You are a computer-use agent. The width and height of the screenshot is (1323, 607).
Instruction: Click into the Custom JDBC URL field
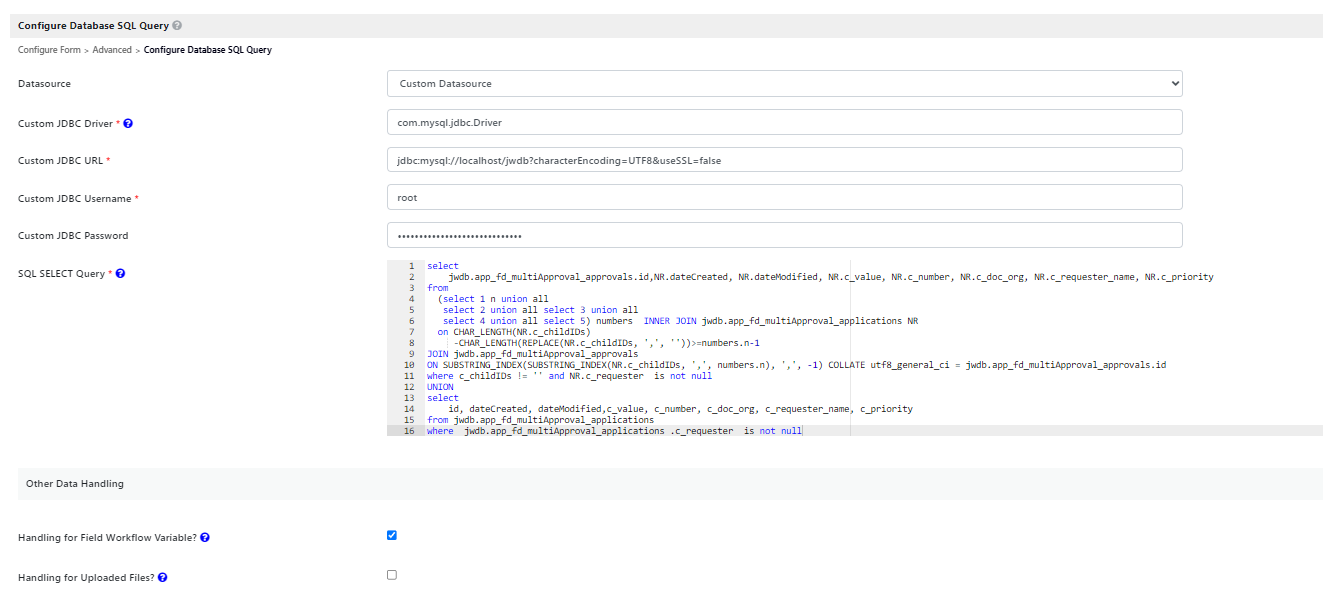pos(784,160)
